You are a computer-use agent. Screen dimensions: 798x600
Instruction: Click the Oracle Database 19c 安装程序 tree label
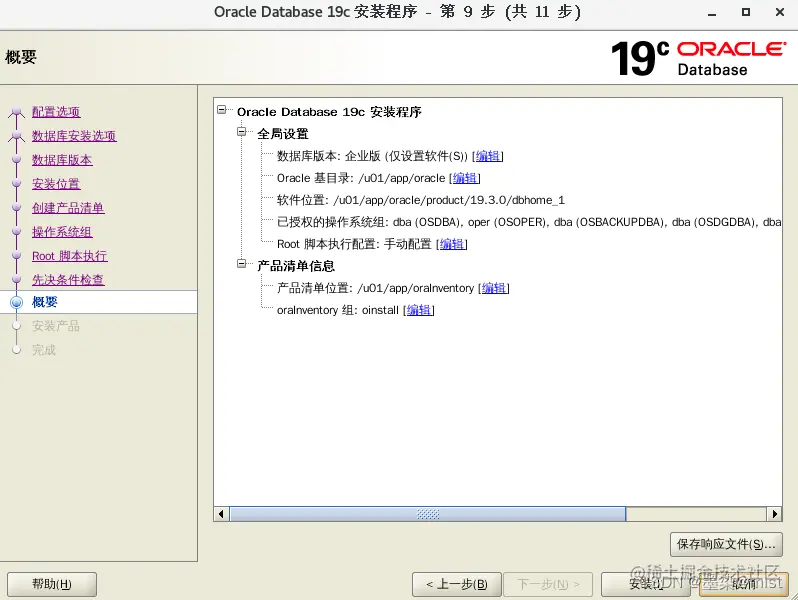[329, 111]
